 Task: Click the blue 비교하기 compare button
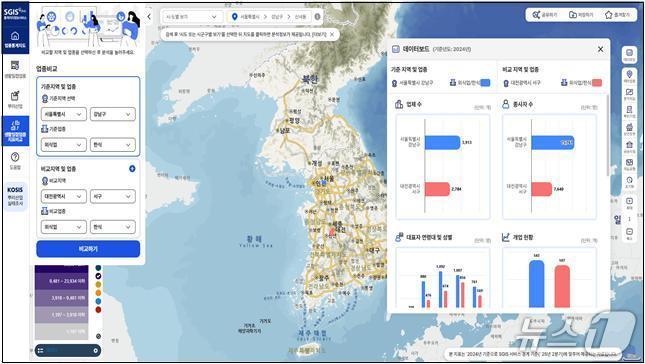tap(88, 249)
